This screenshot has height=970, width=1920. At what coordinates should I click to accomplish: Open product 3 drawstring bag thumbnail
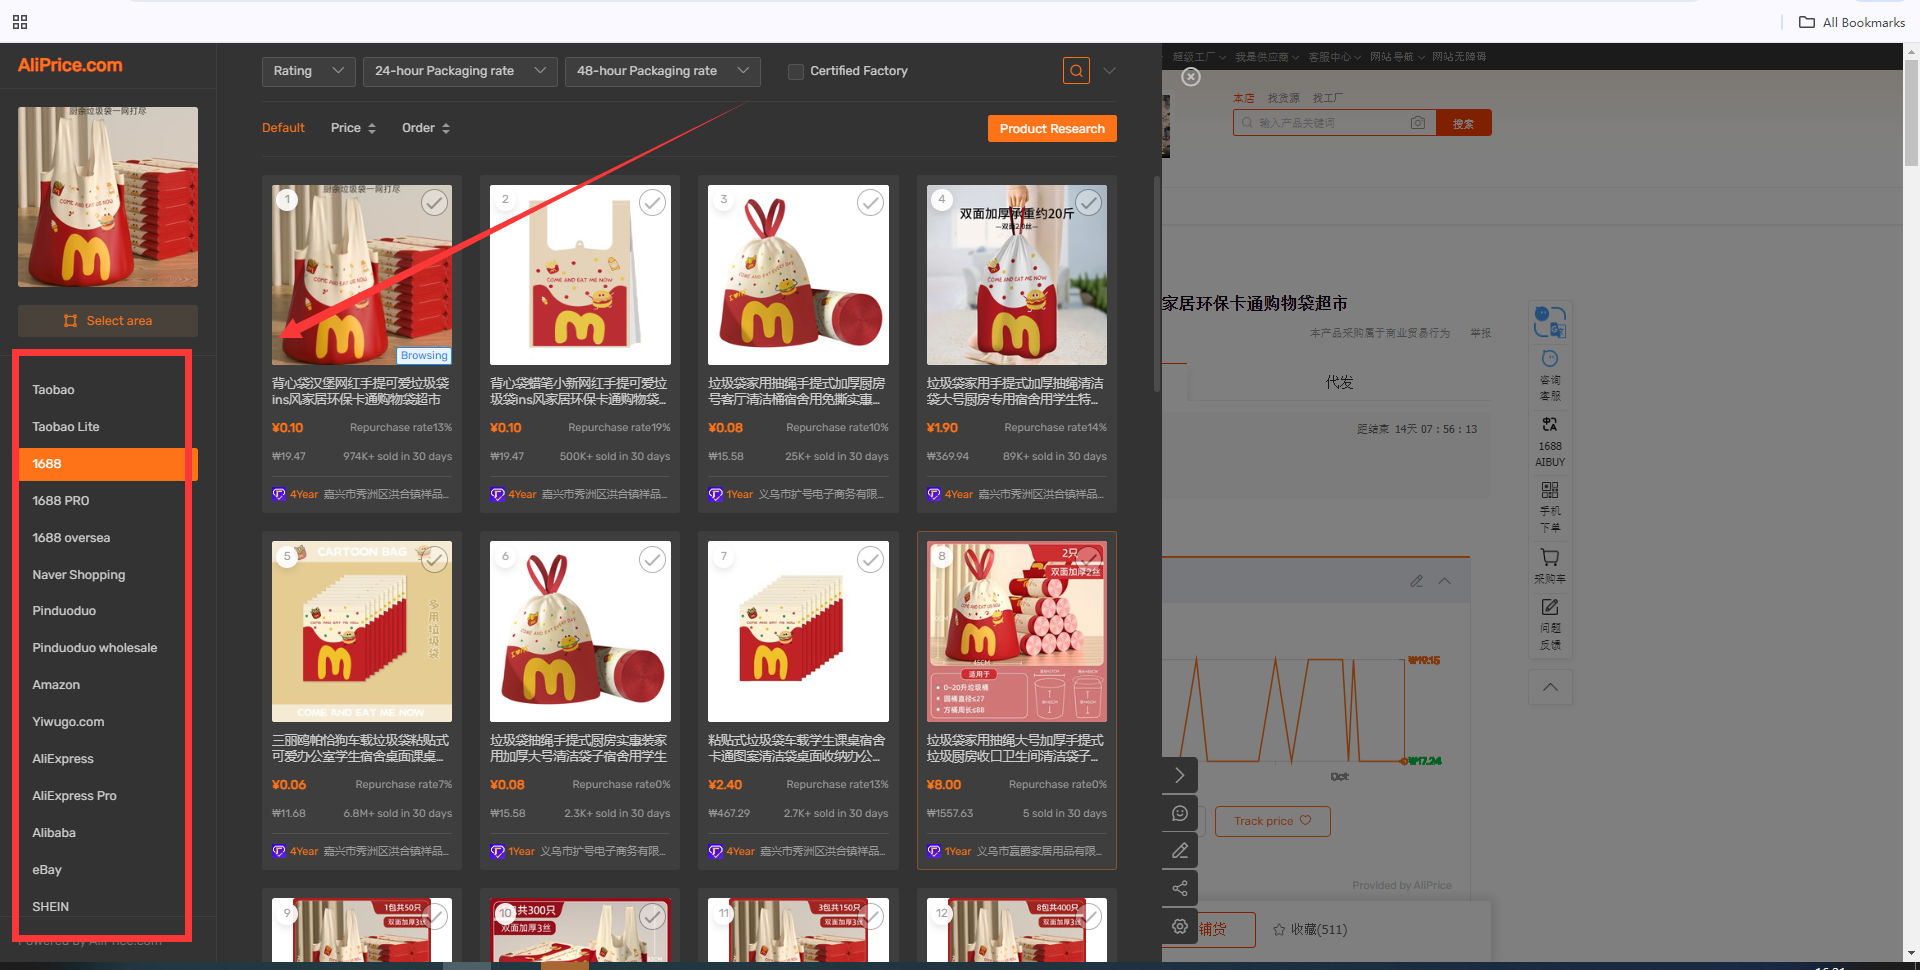click(x=798, y=275)
